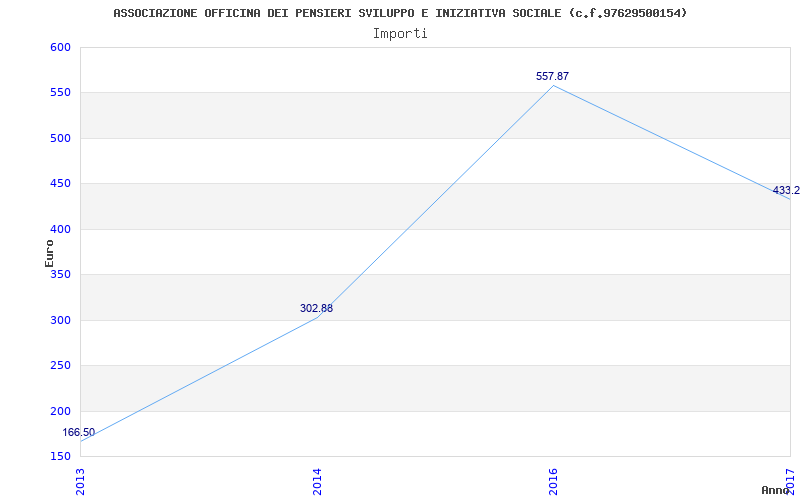Click the 500 y-axis tick label
Viewport: 800px width, 500px height.
tap(60, 138)
